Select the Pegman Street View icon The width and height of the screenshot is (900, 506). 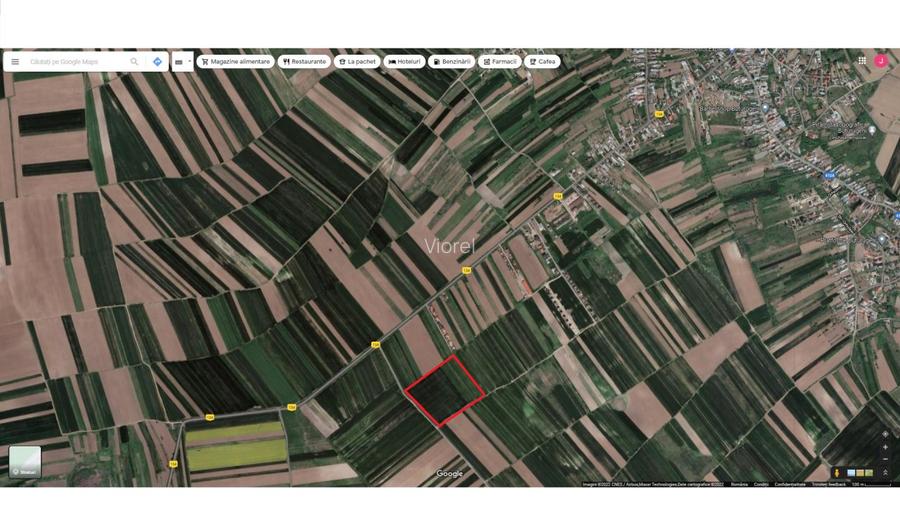(x=836, y=472)
